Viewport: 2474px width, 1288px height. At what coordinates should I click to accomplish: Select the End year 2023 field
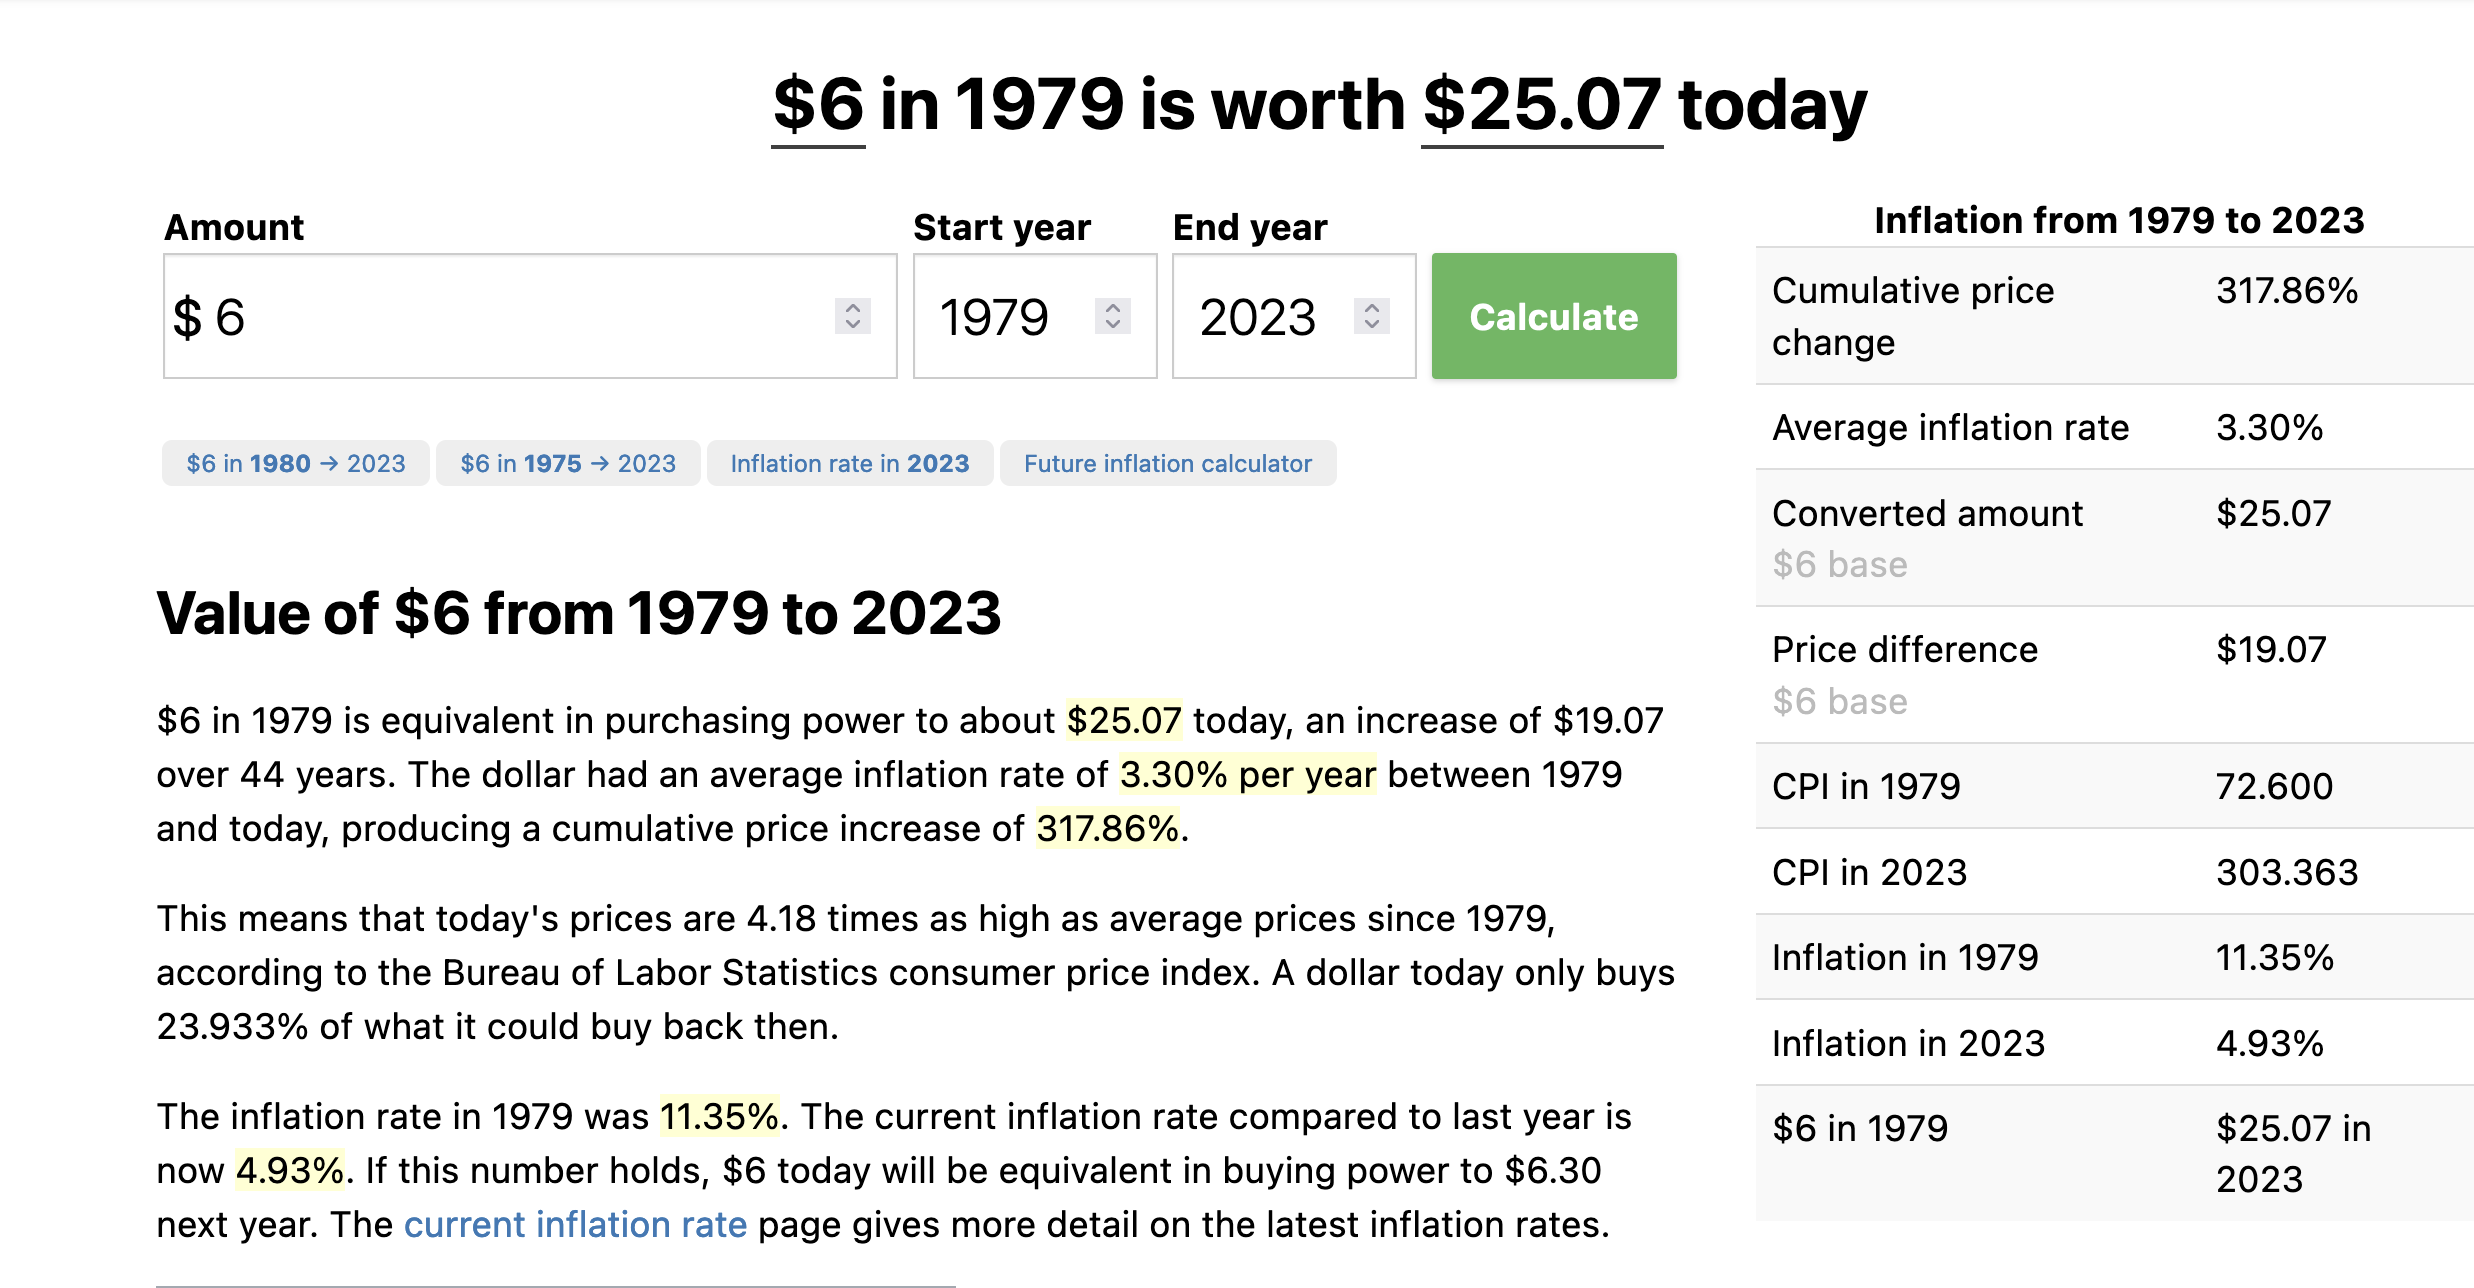(x=1294, y=316)
